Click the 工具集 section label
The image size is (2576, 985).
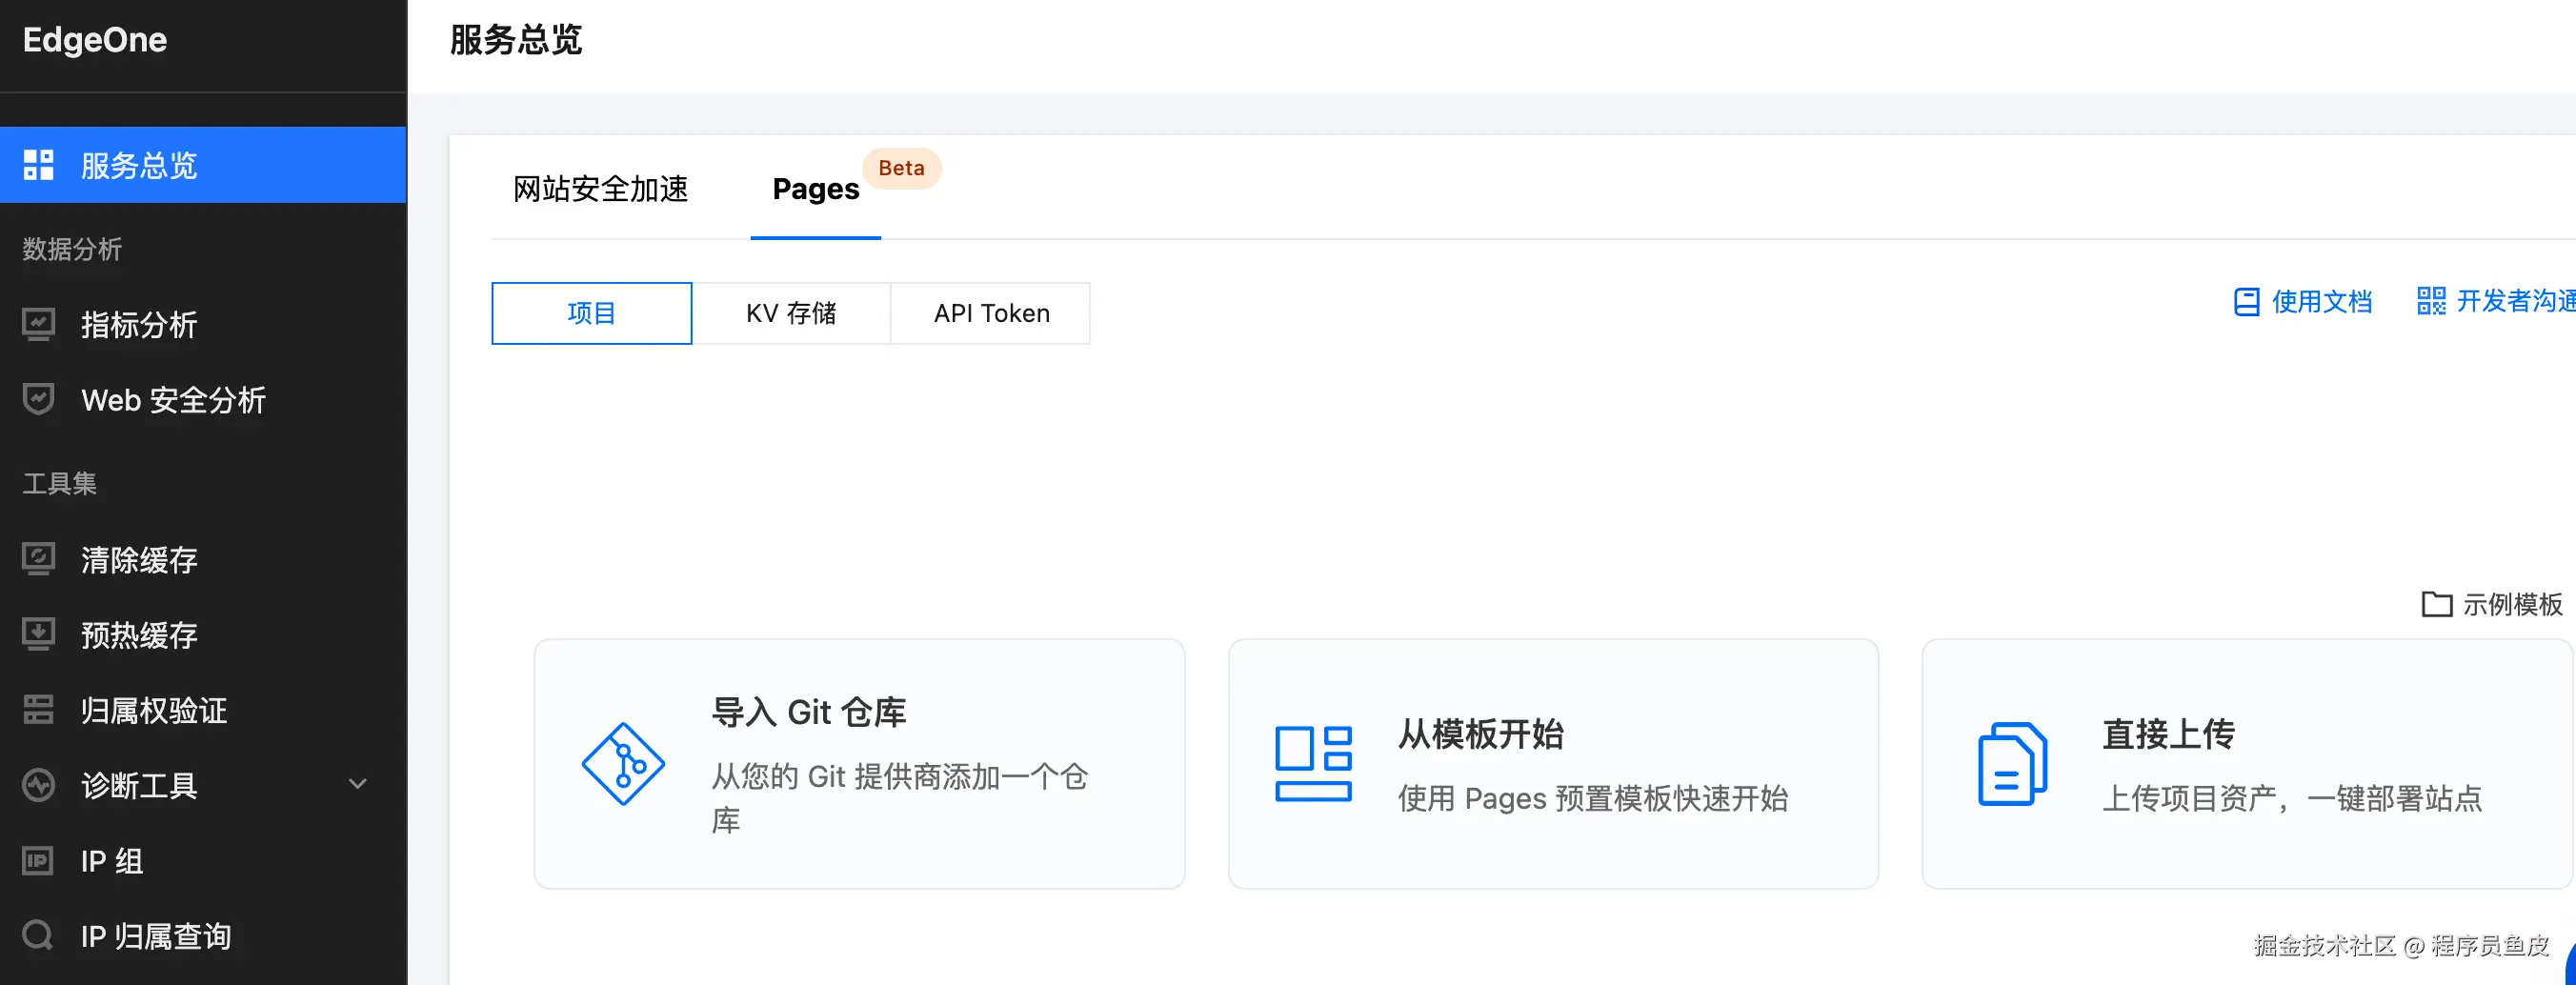[60, 484]
